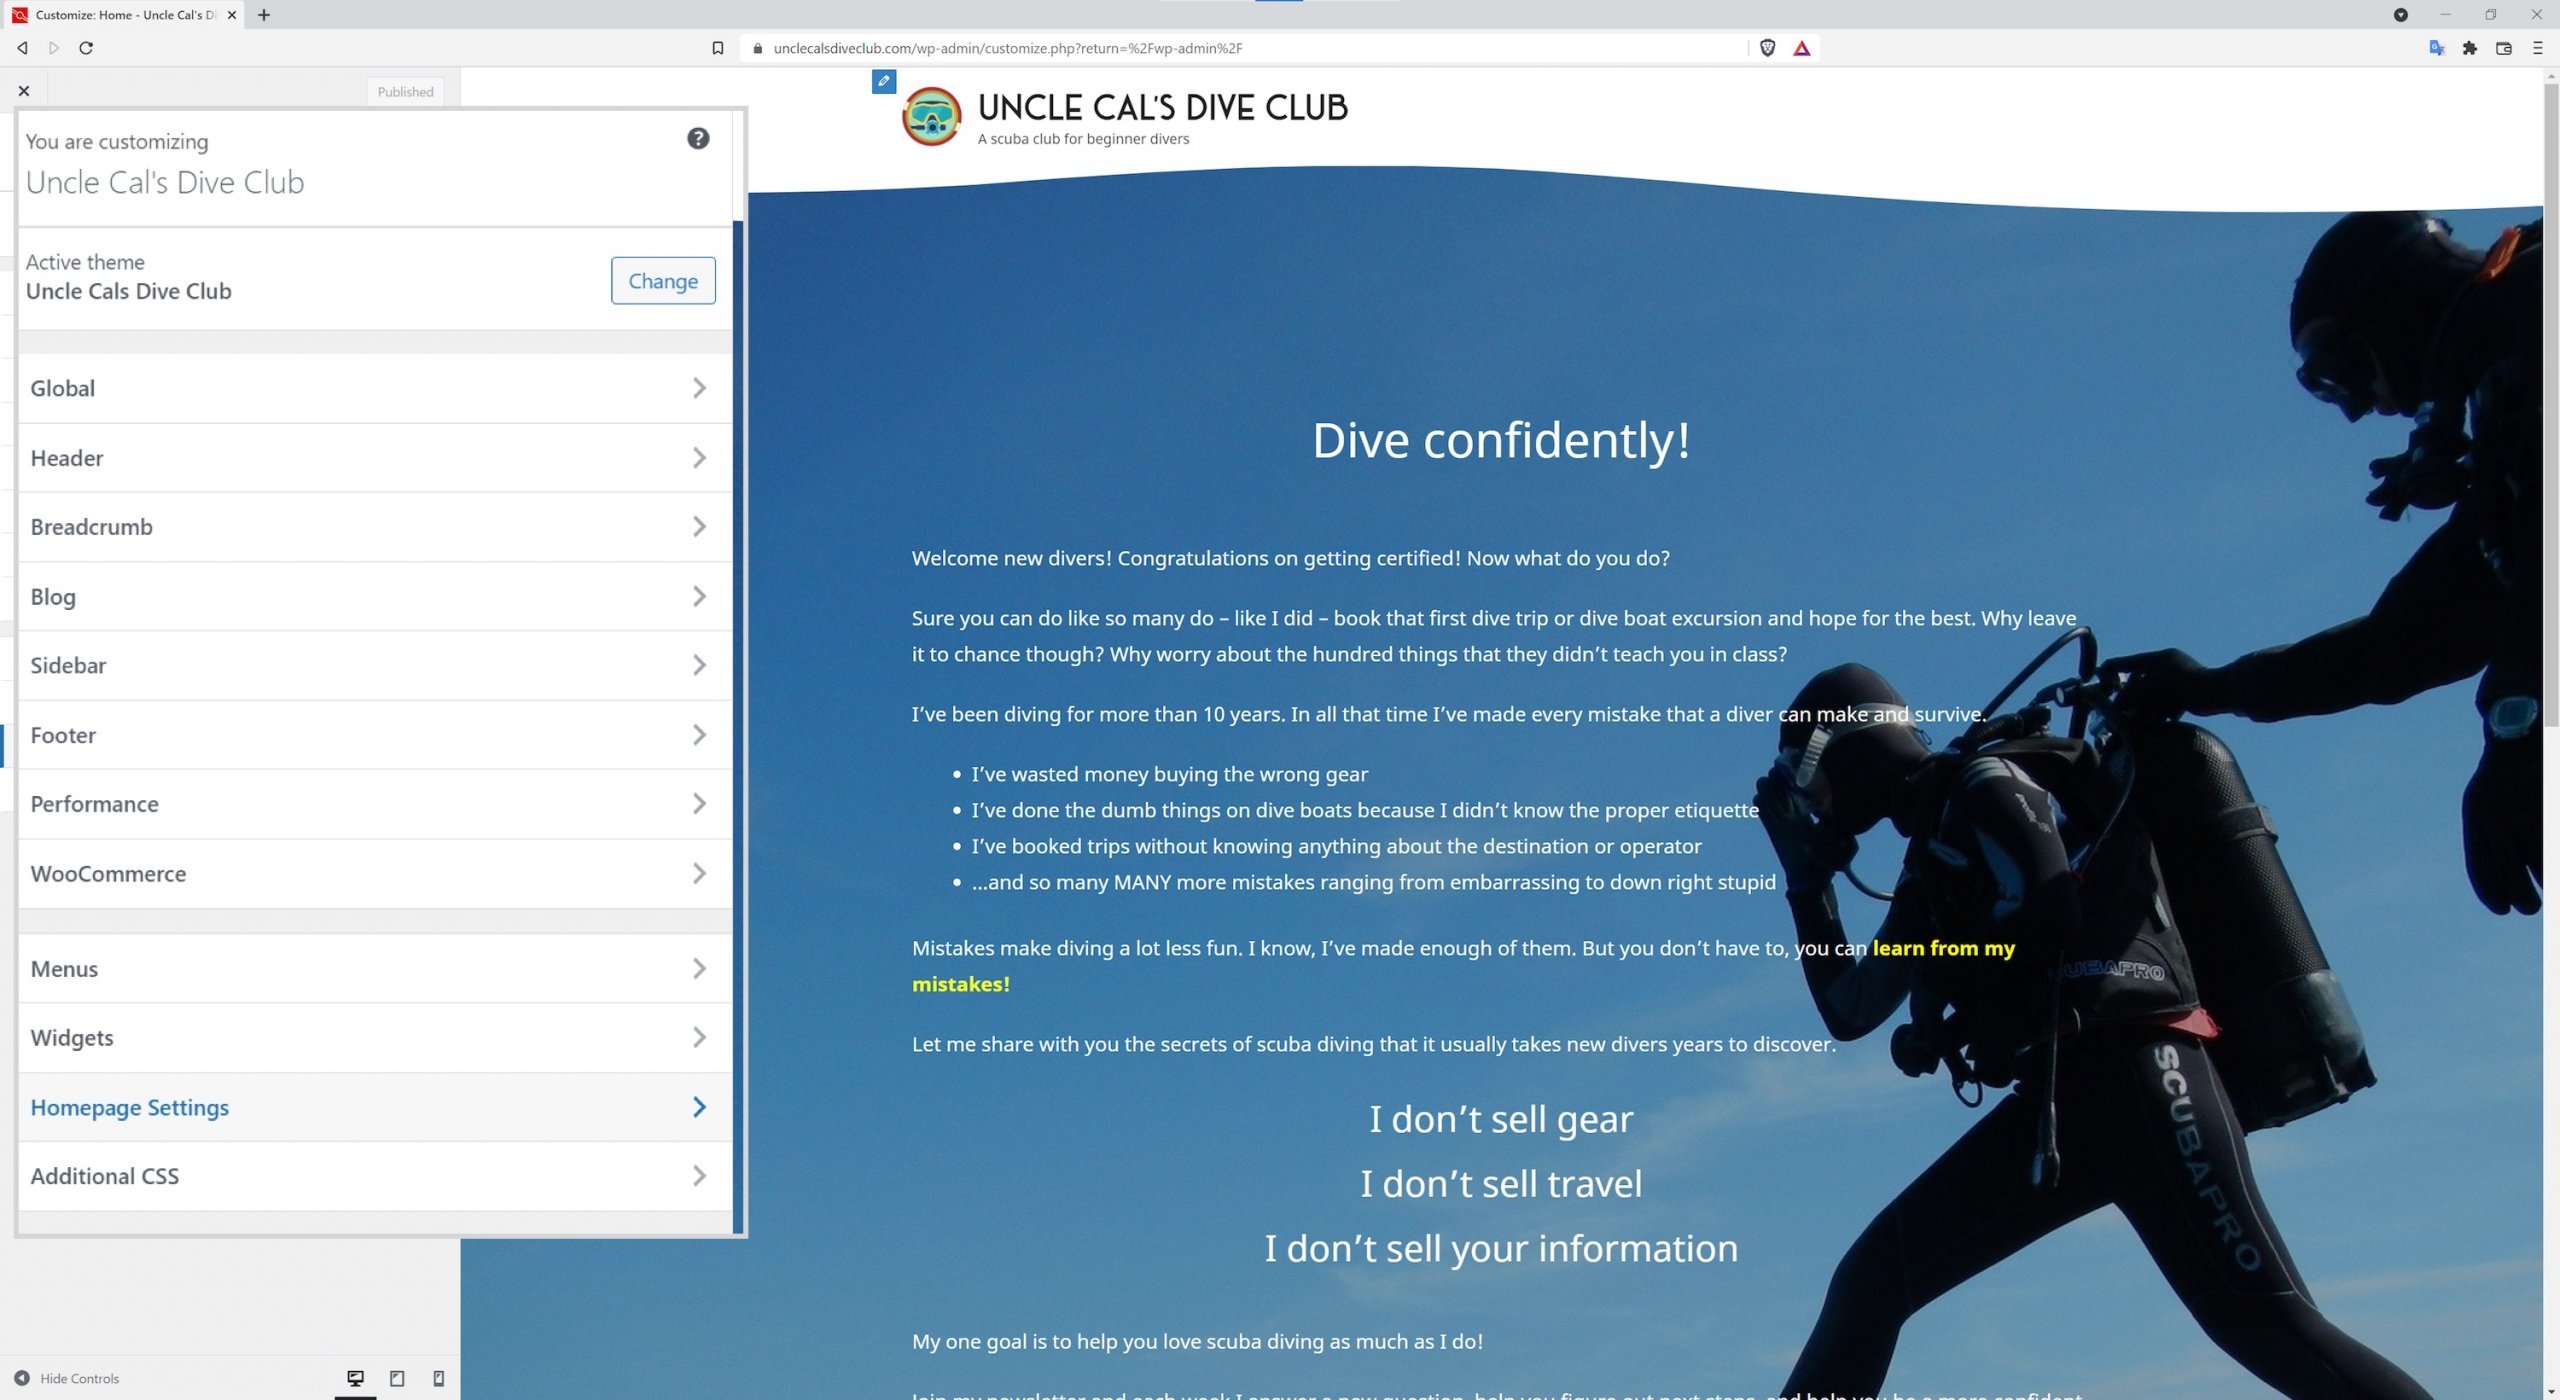Screen dimensions: 2560x1400
Task: Open the browser wallet icon
Action: pyautogui.click(x=2504, y=48)
